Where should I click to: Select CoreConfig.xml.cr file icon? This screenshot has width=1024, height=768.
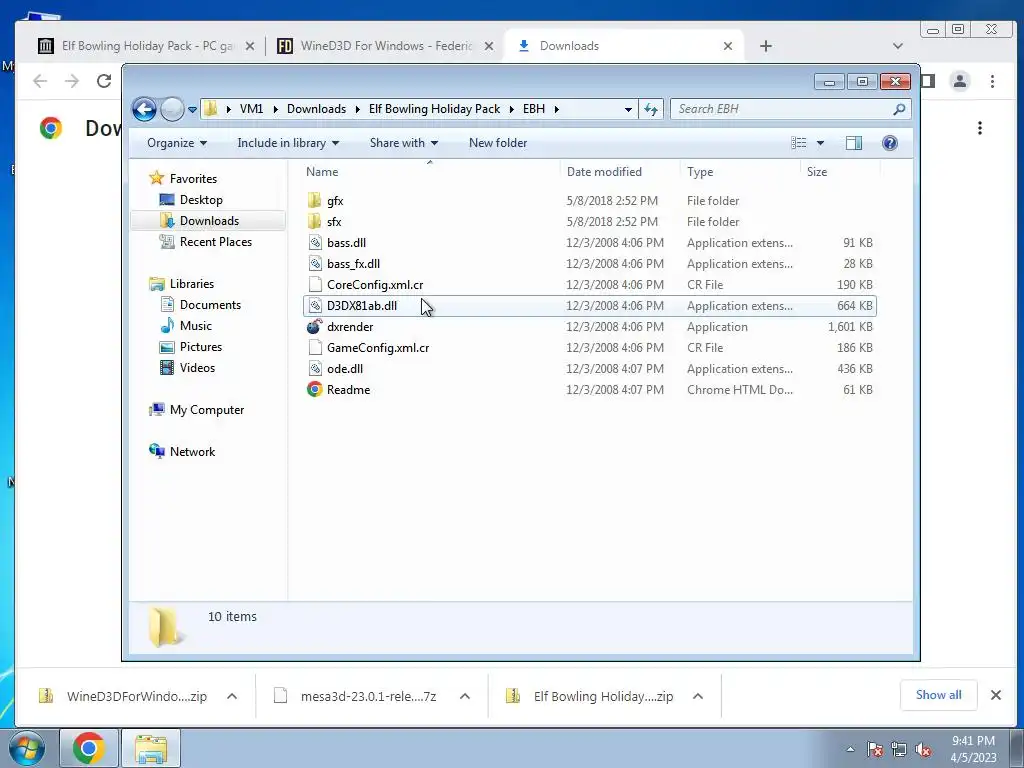tap(315, 285)
